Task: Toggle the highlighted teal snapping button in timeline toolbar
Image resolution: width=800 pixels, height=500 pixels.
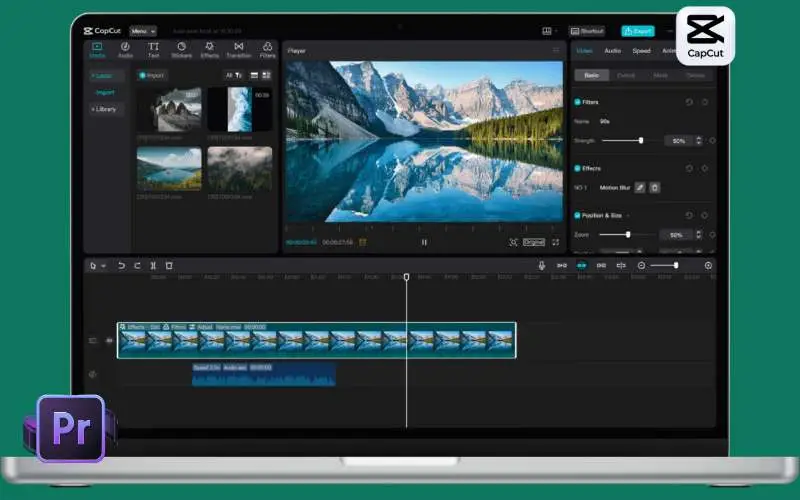Action: click(582, 265)
